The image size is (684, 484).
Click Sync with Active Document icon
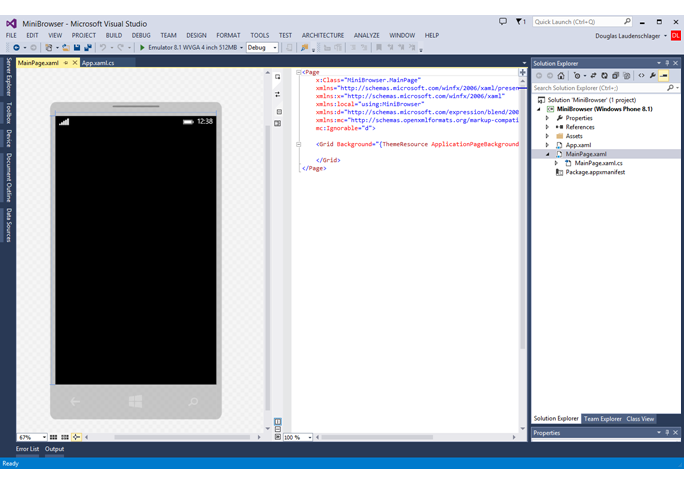[x=593, y=76]
